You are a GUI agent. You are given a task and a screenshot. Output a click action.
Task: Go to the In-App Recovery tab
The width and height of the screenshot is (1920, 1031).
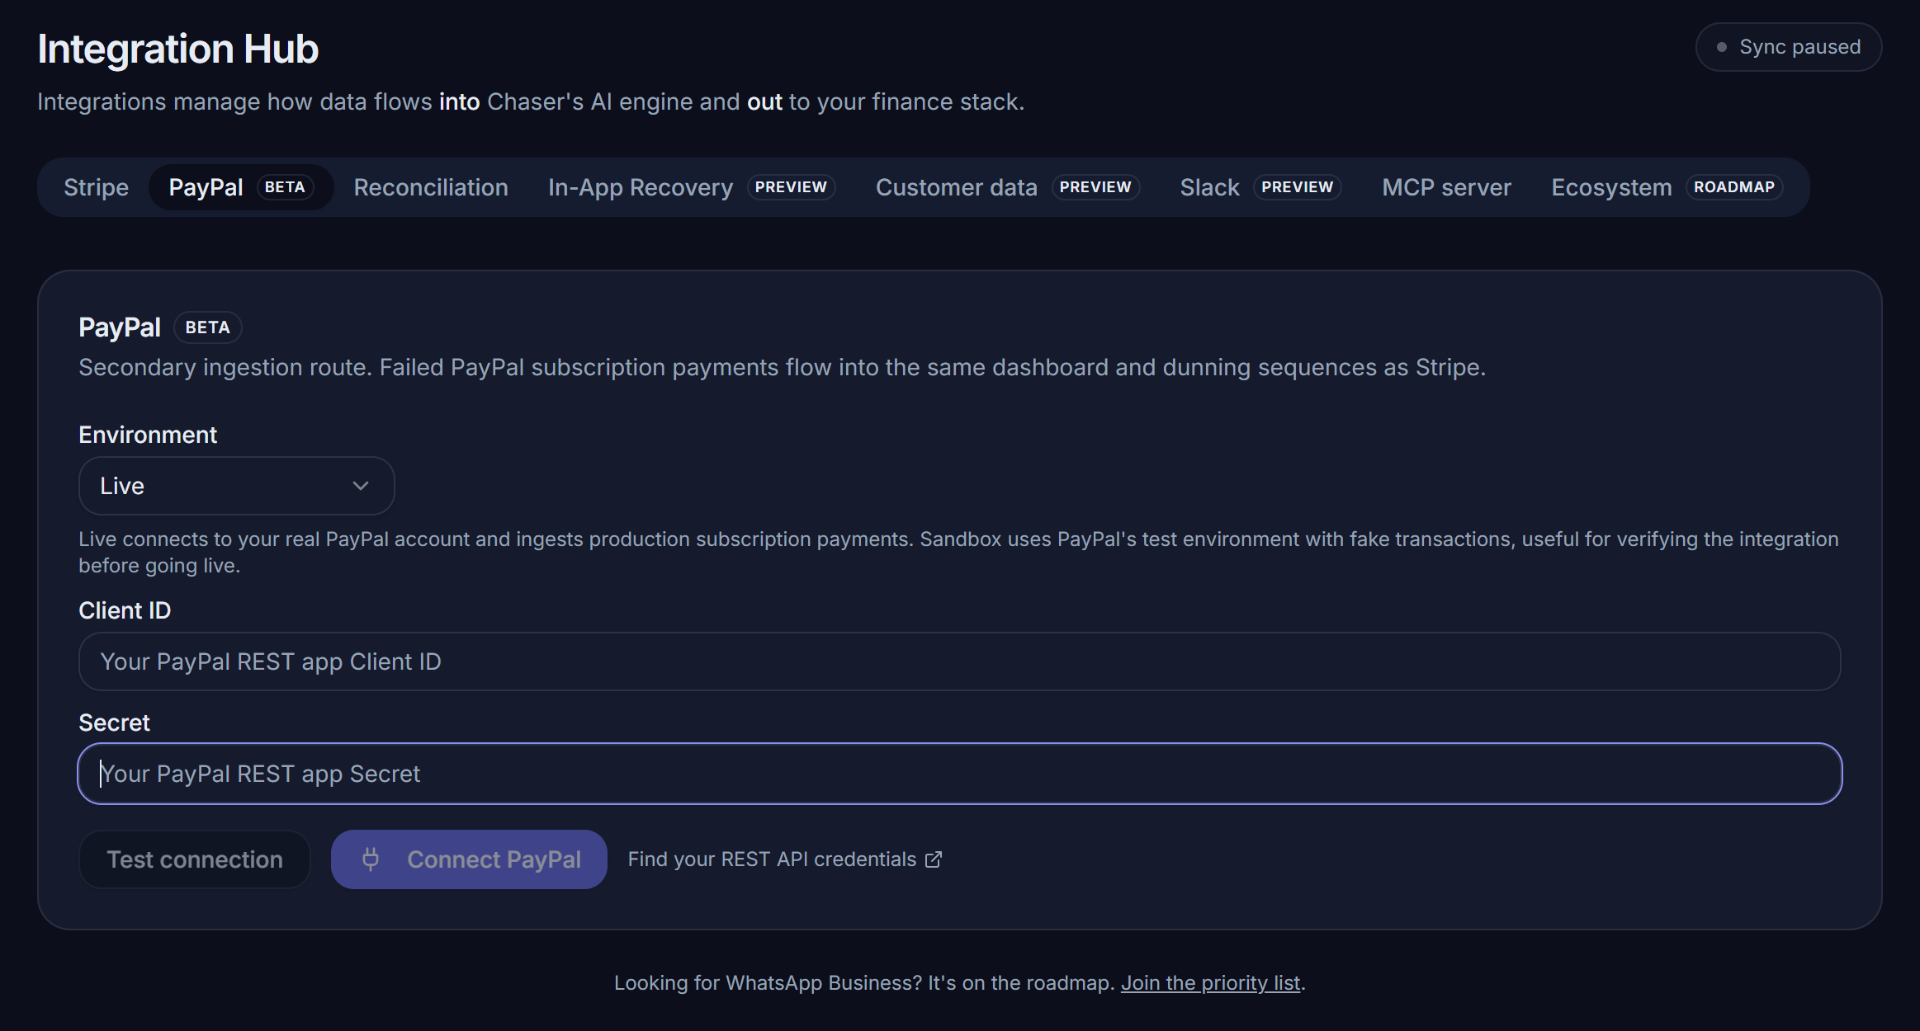click(691, 187)
